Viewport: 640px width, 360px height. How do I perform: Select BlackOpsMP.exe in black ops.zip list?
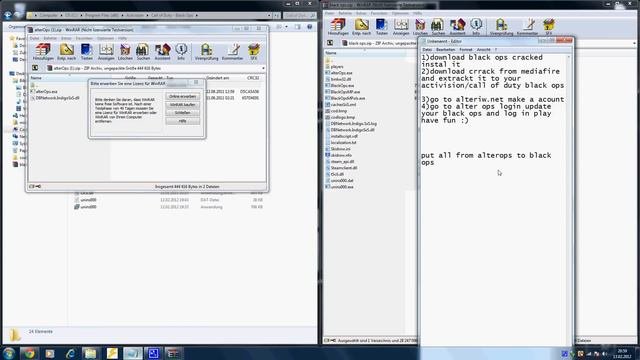(342, 92)
